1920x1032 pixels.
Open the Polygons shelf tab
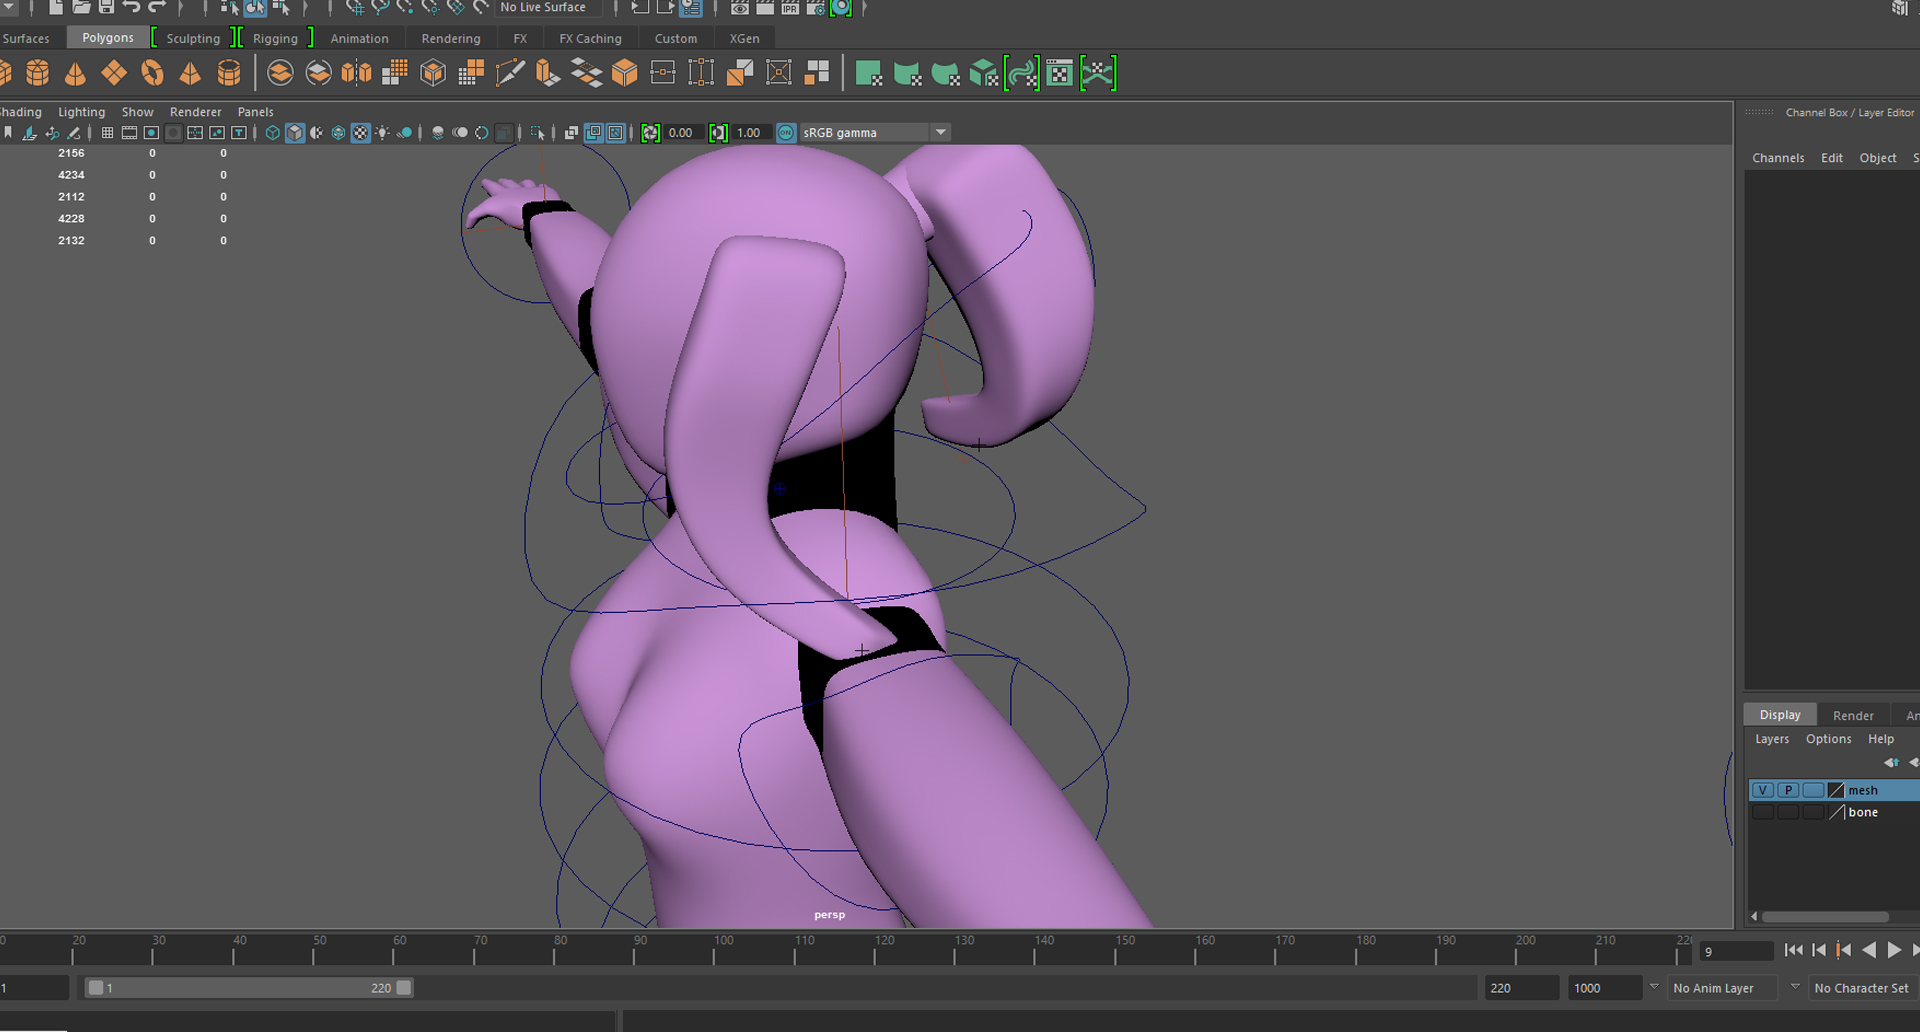108,38
